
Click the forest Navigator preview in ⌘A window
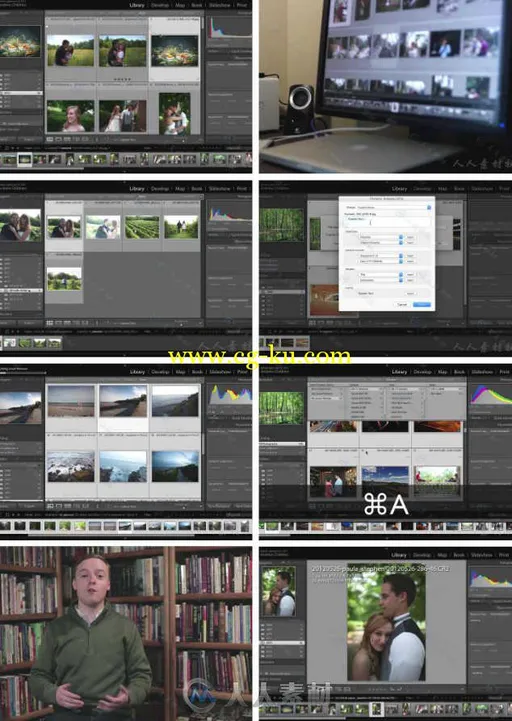tap(282, 408)
